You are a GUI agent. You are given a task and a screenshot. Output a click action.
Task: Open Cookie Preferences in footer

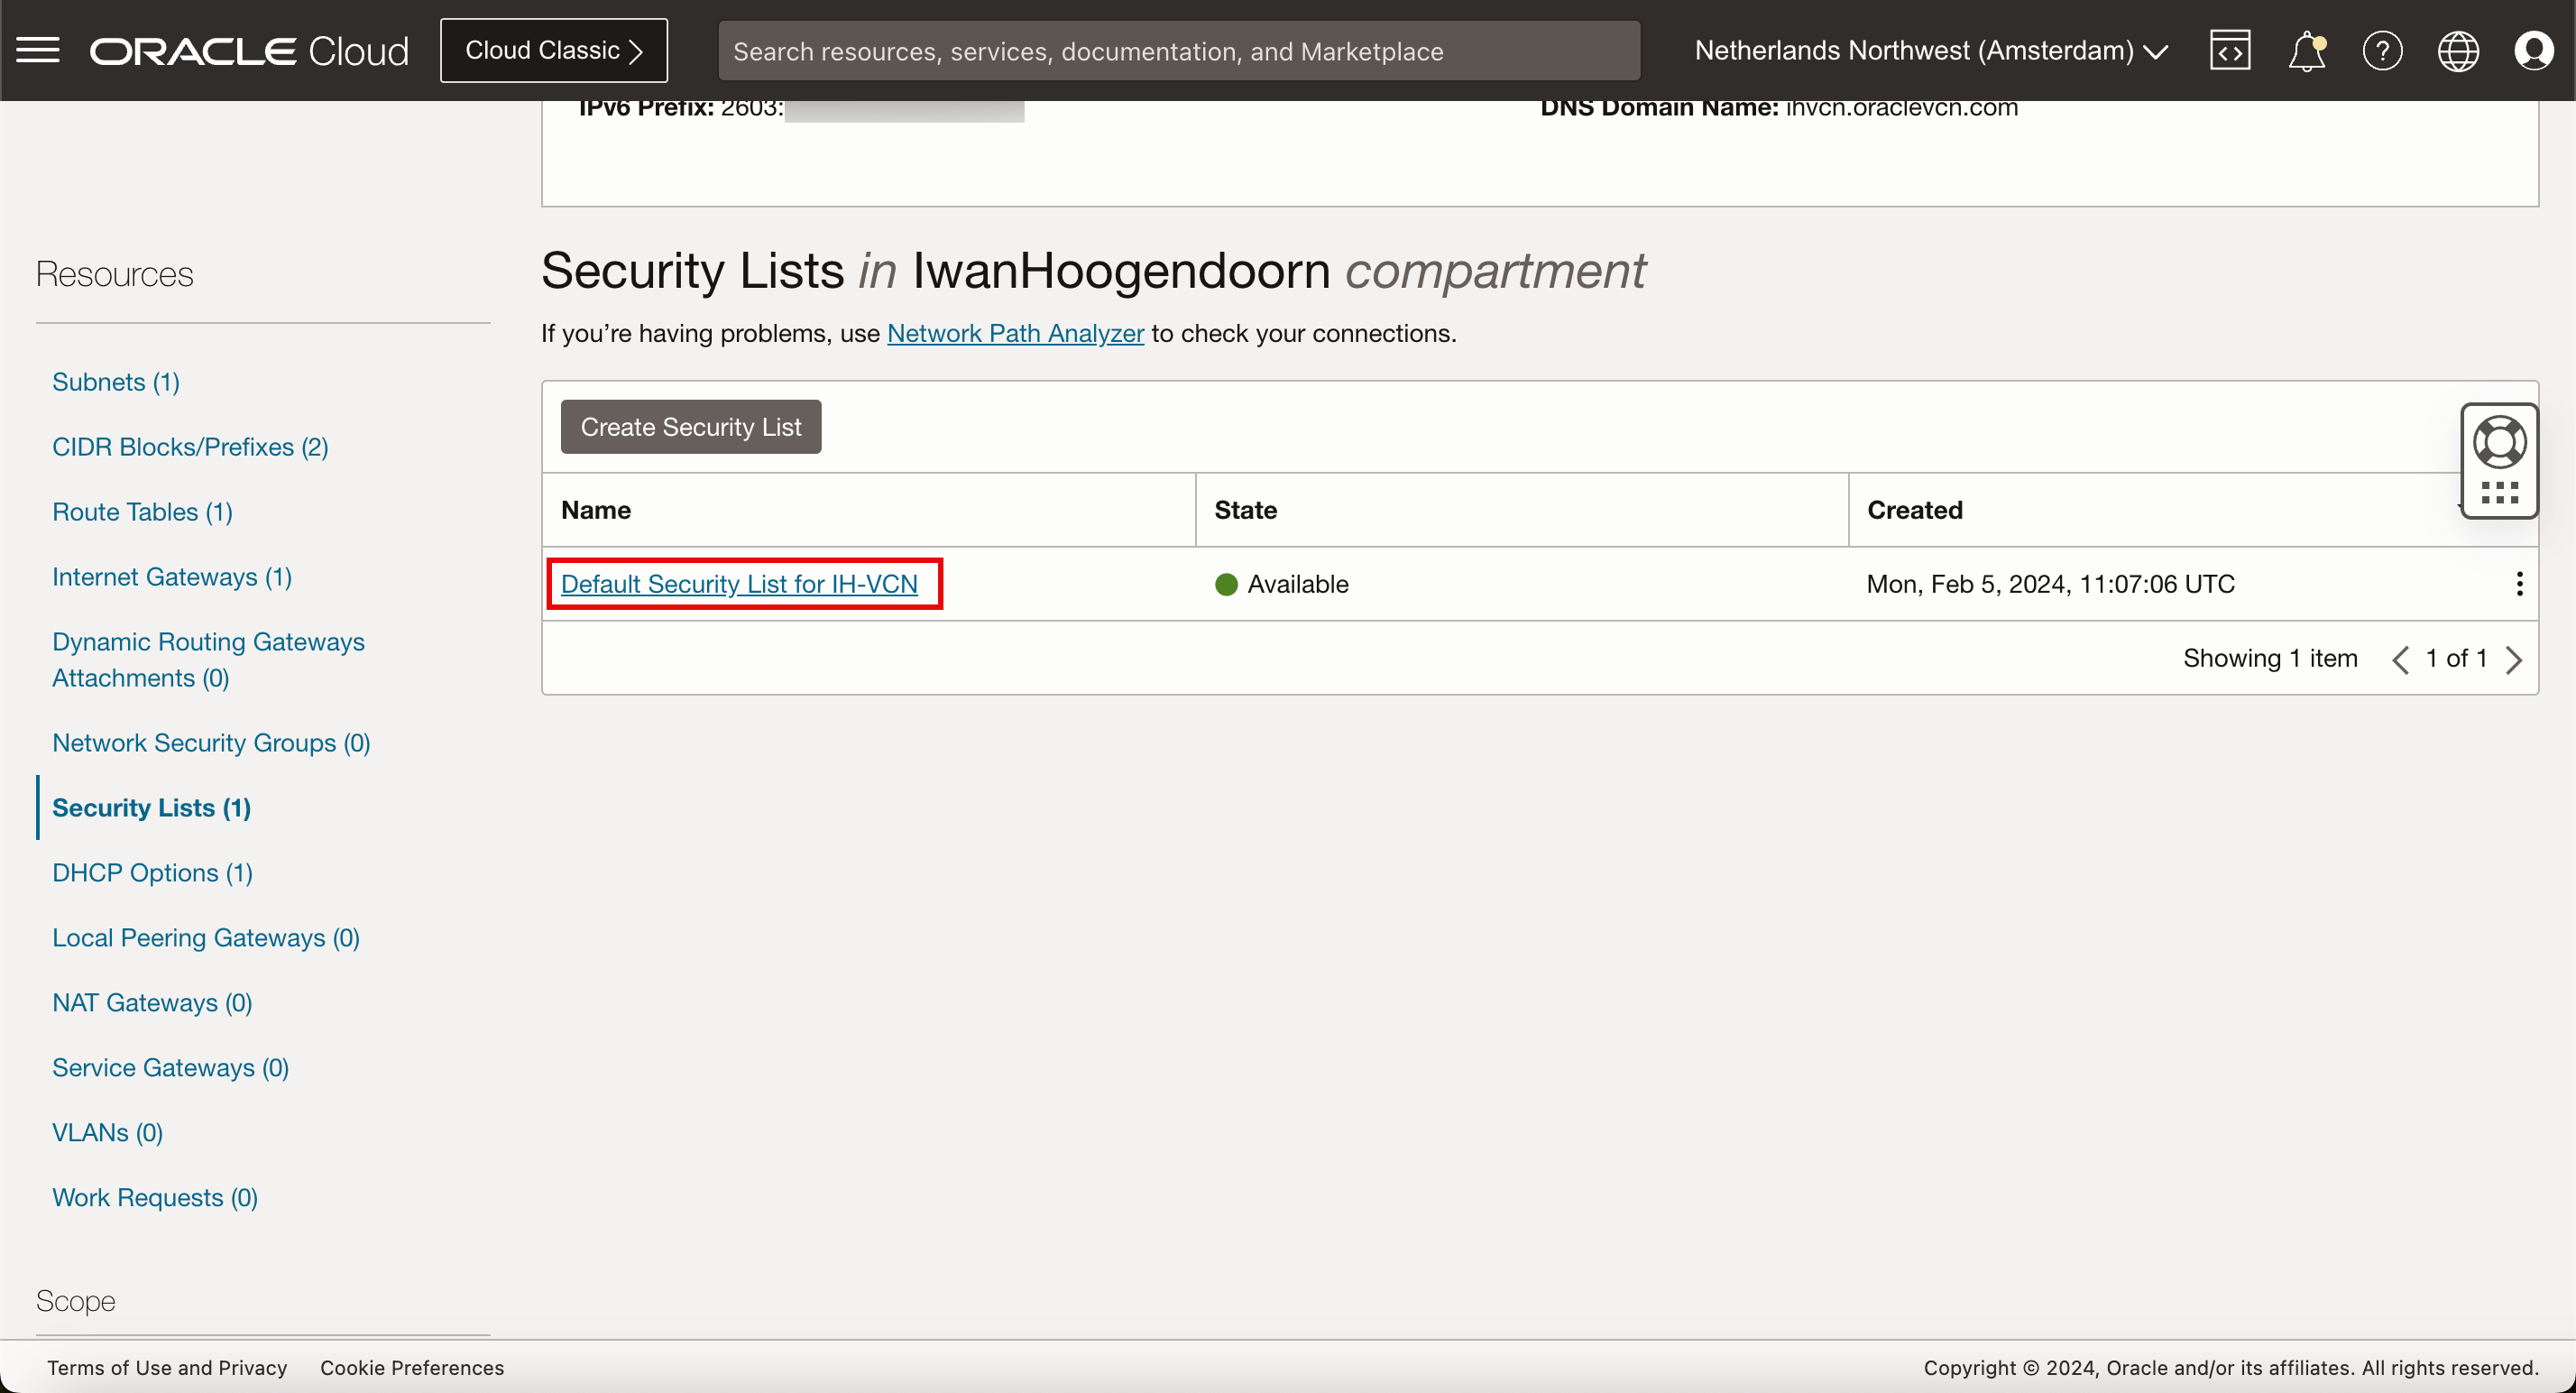[411, 1367]
